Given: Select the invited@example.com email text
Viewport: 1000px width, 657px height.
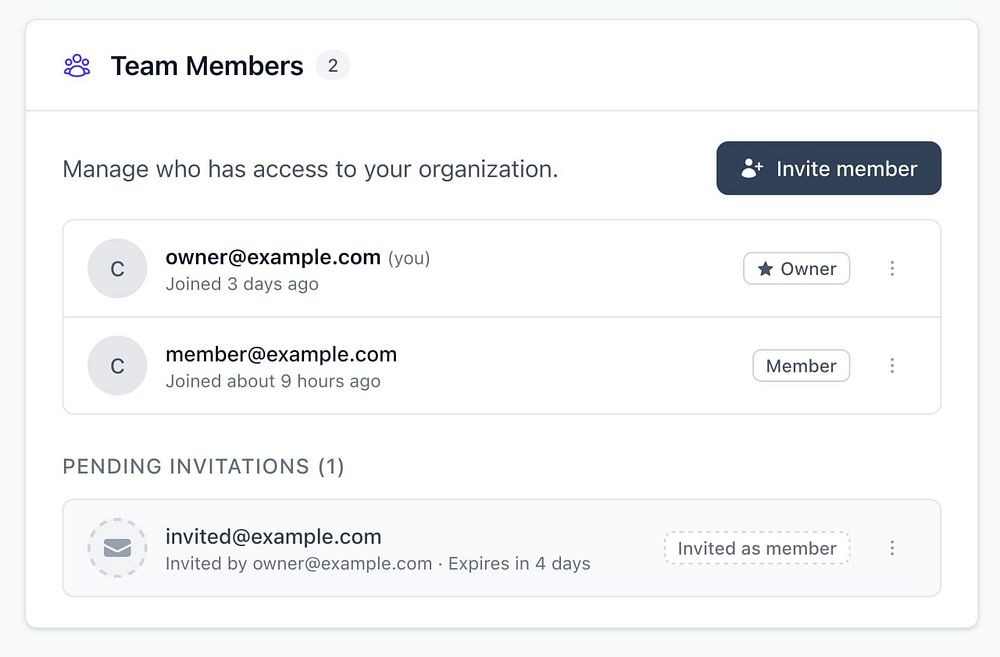Looking at the screenshot, I should (273, 537).
